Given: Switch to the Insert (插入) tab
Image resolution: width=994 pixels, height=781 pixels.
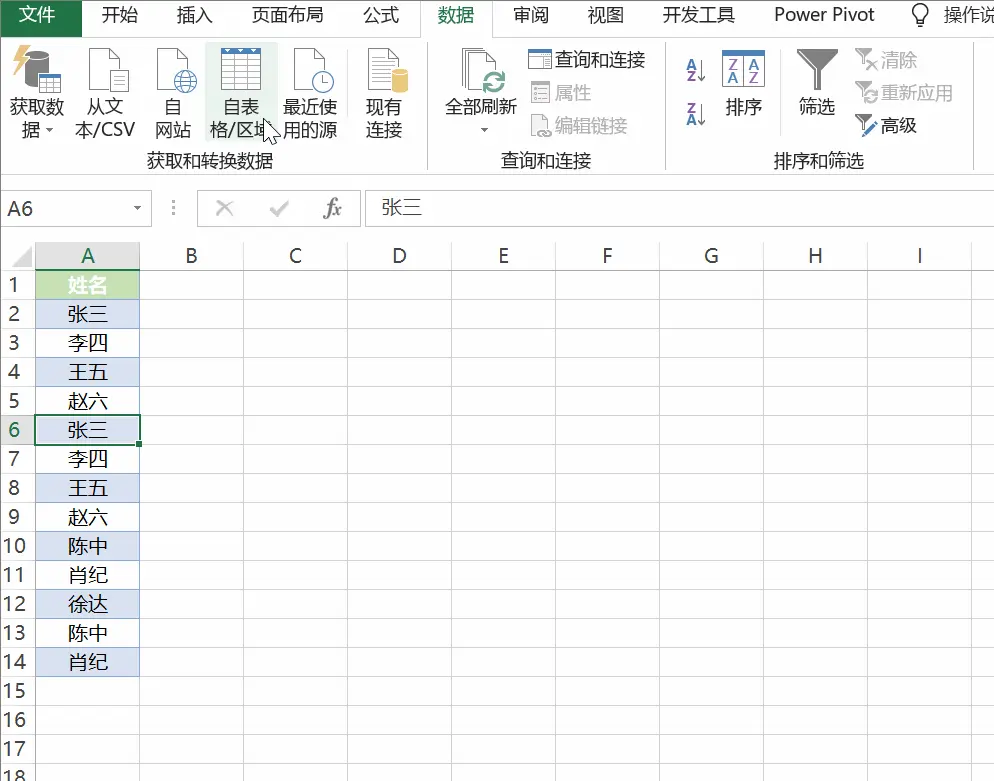Looking at the screenshot, I should 194,15.
